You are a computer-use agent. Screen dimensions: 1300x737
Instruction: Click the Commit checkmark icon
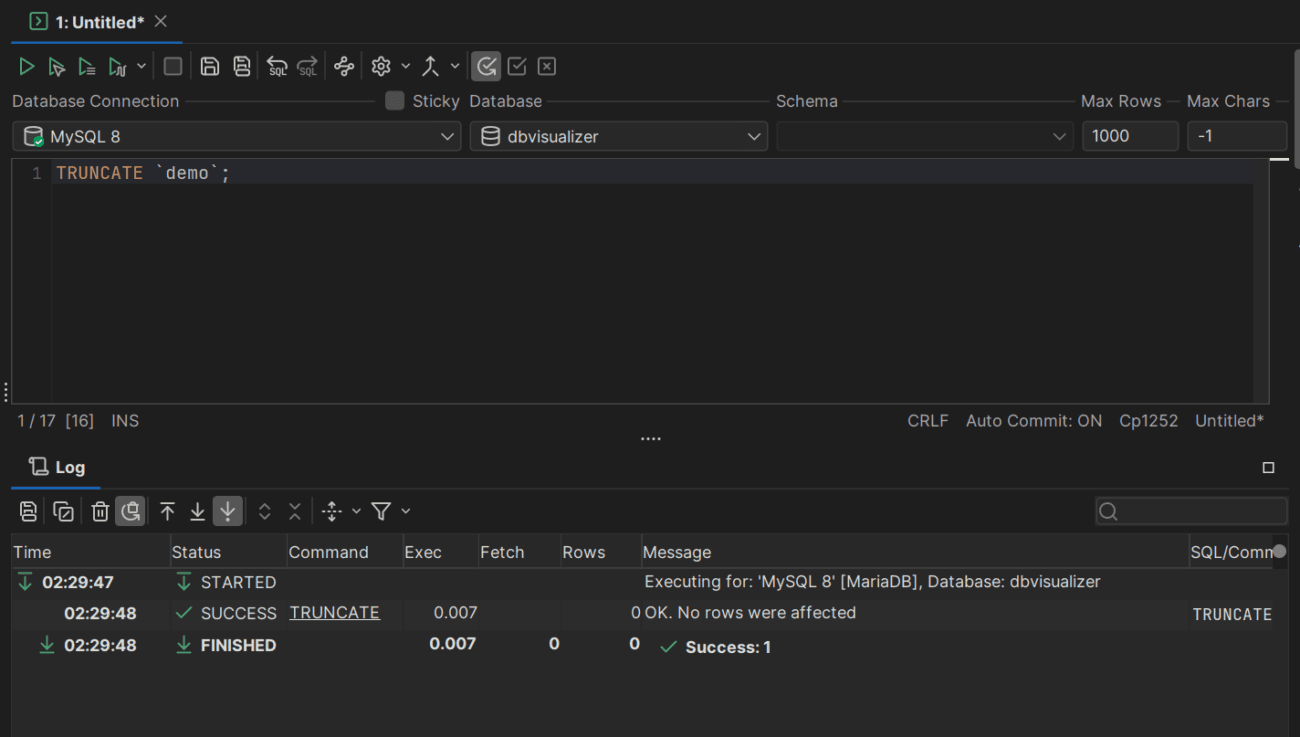(517, 67)
